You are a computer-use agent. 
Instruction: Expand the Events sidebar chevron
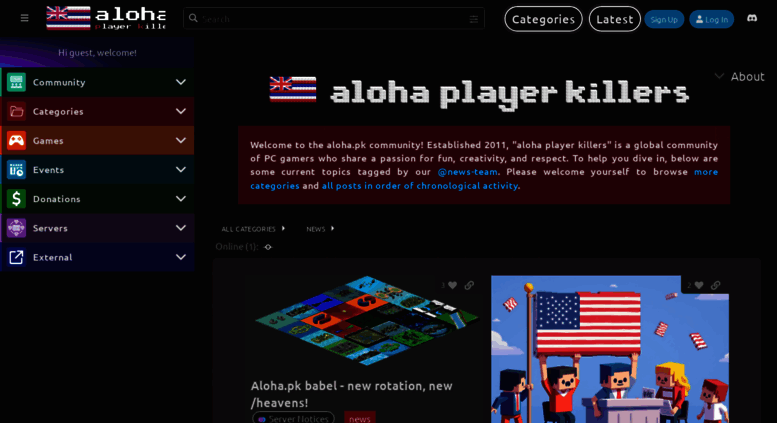click(x=181, y=170)
